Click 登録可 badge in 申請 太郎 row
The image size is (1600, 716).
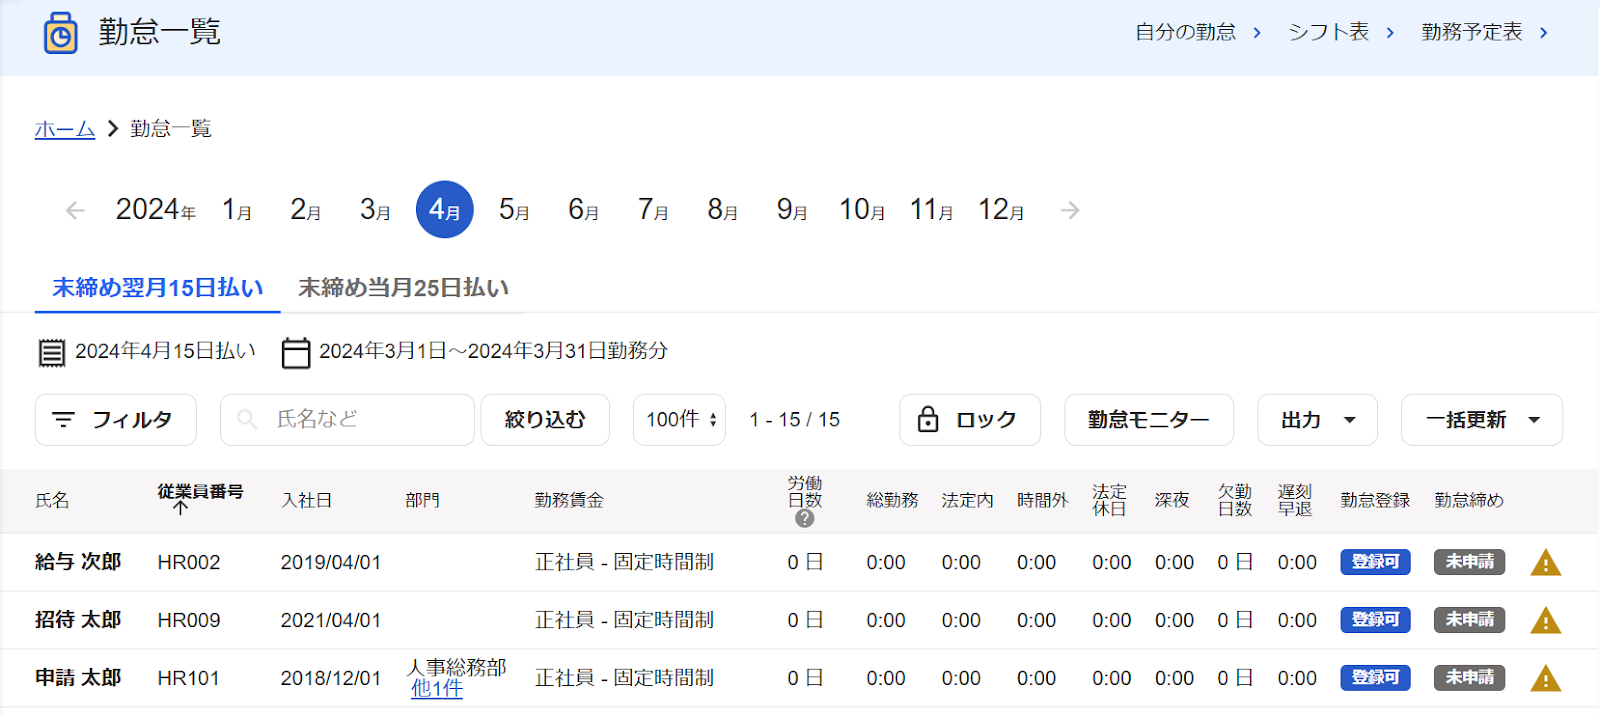pyautogui.click(x=1375, y=678)
